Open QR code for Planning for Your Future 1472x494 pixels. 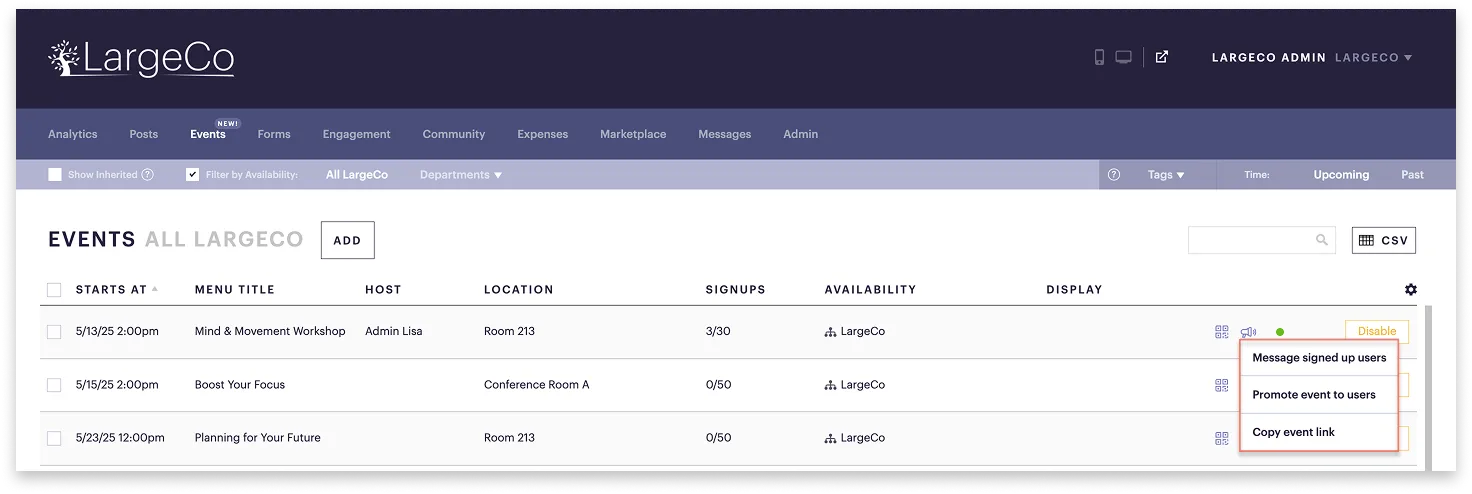pos(1222,438)
